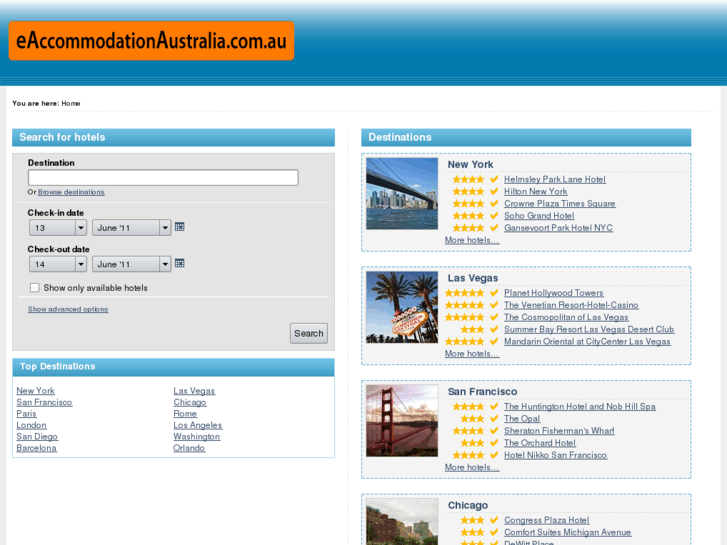
Task: Click More hotels under San Francisco
Action: tap(472, 467)
